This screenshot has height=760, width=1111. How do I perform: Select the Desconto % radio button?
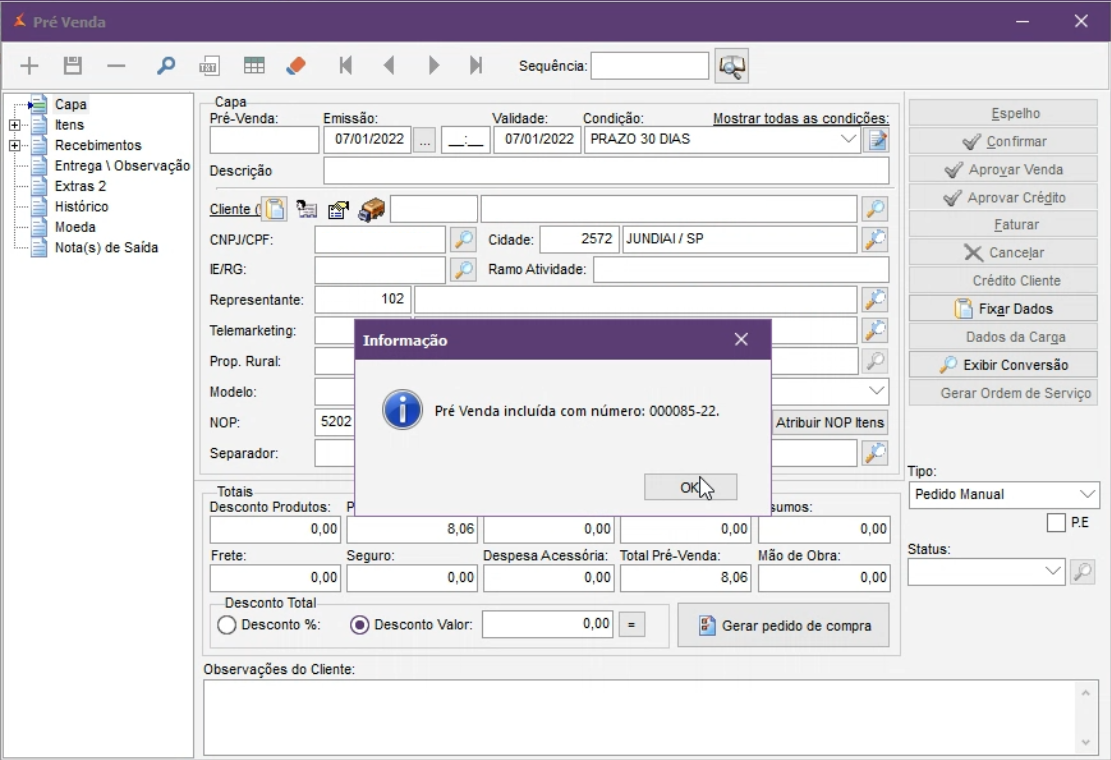click(x=227, y=625)
